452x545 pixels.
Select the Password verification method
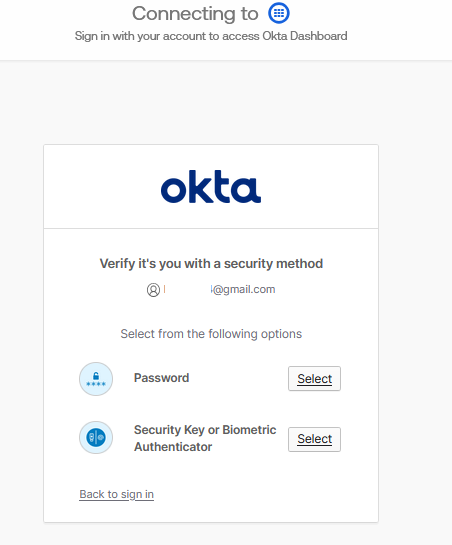(x=314, y=379)
